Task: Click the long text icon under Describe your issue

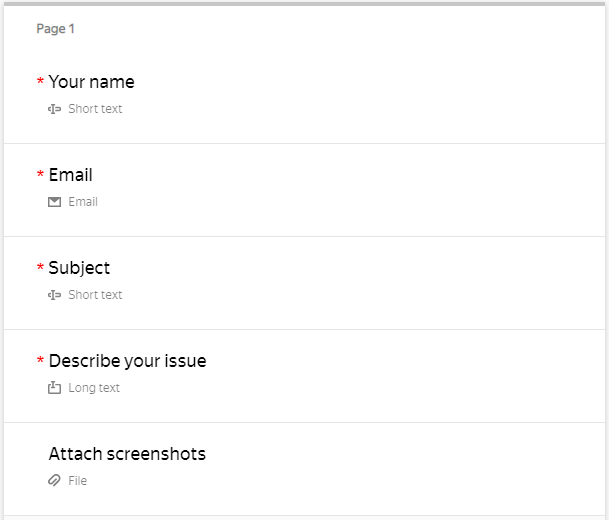Action: 55,388
